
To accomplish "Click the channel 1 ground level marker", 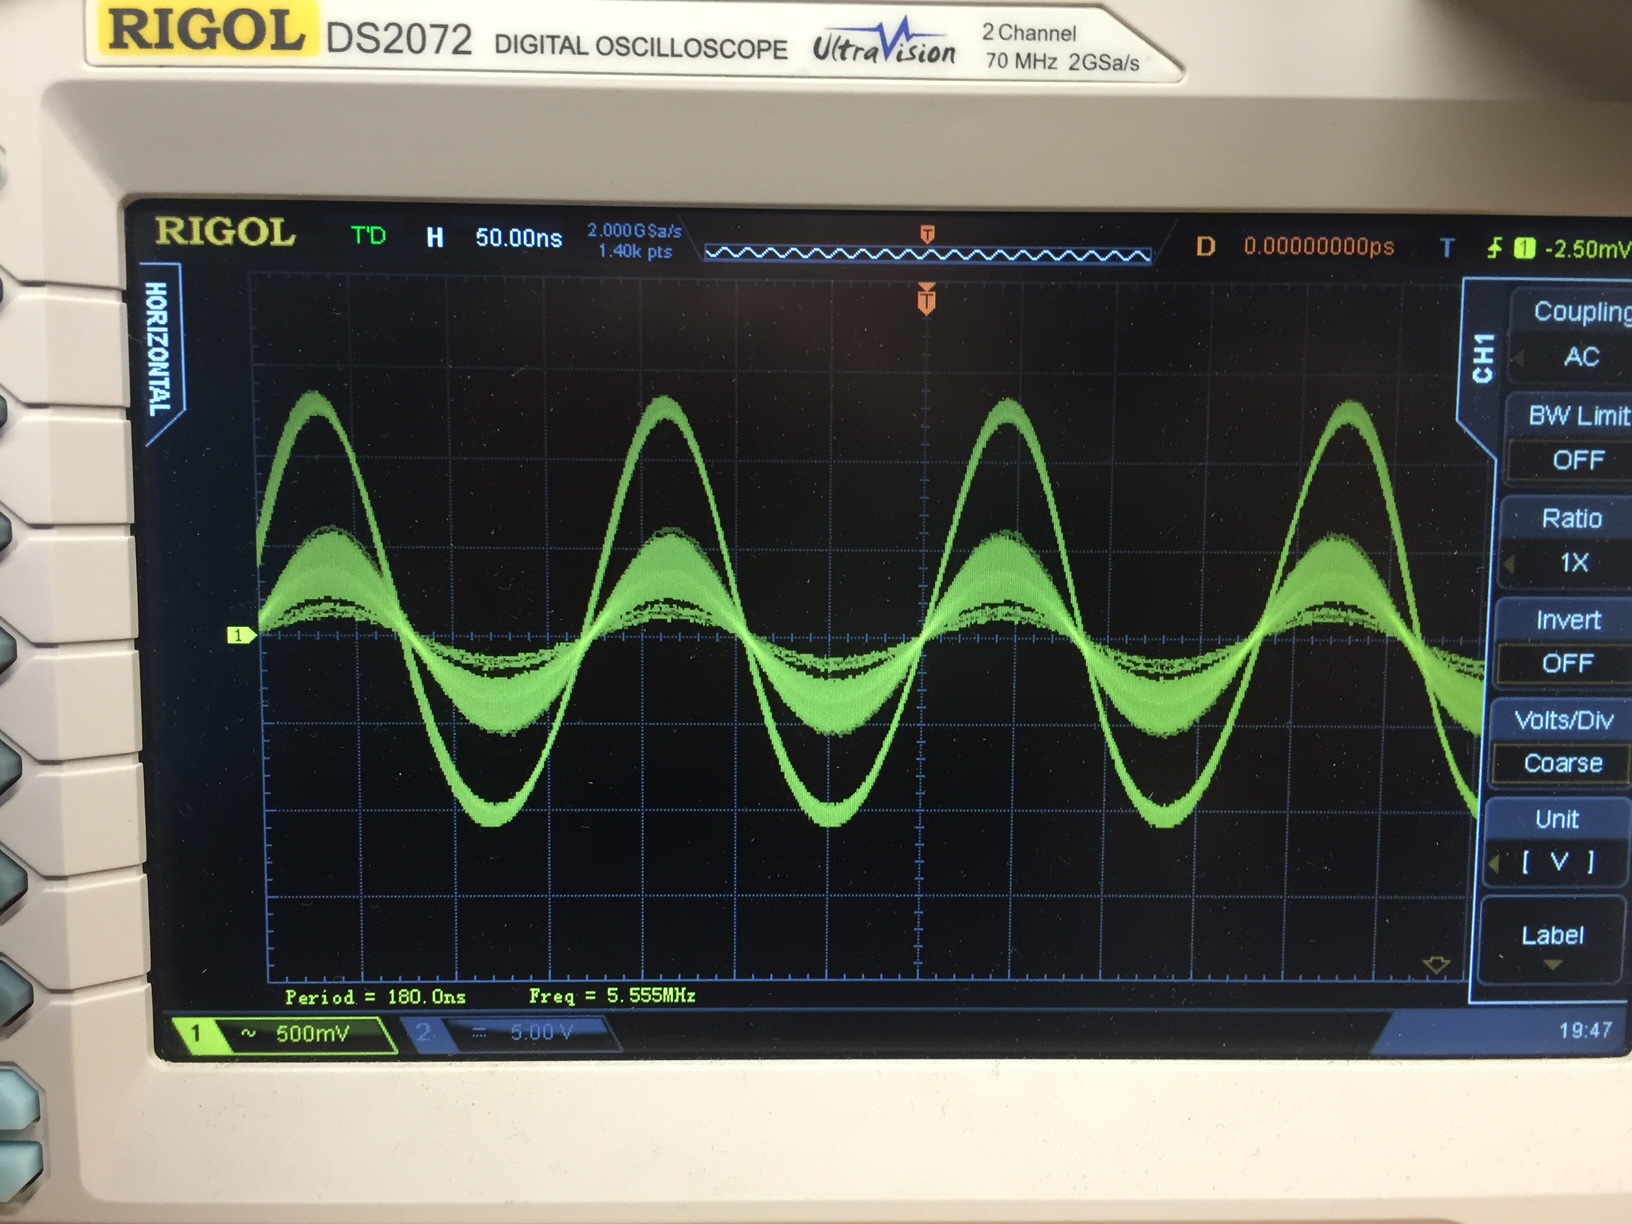I will (x=240, y=635).
